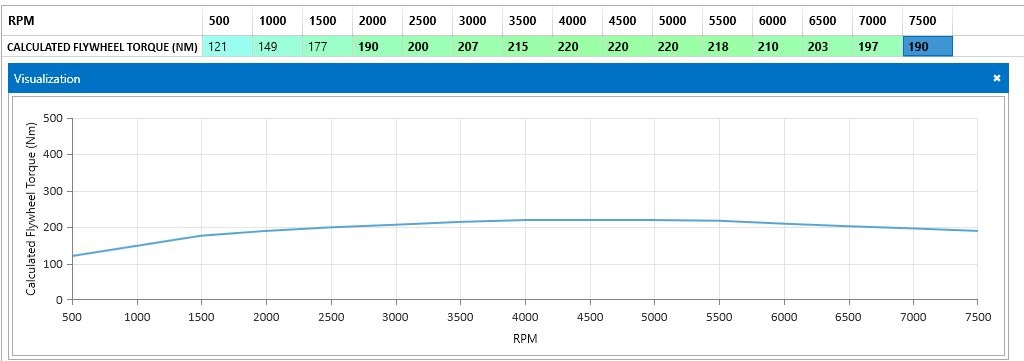Screen dimensions: 1024x361
Task: Click the Calculated Flywheel Torque y-axis title
Action: [x=31, y=209]
